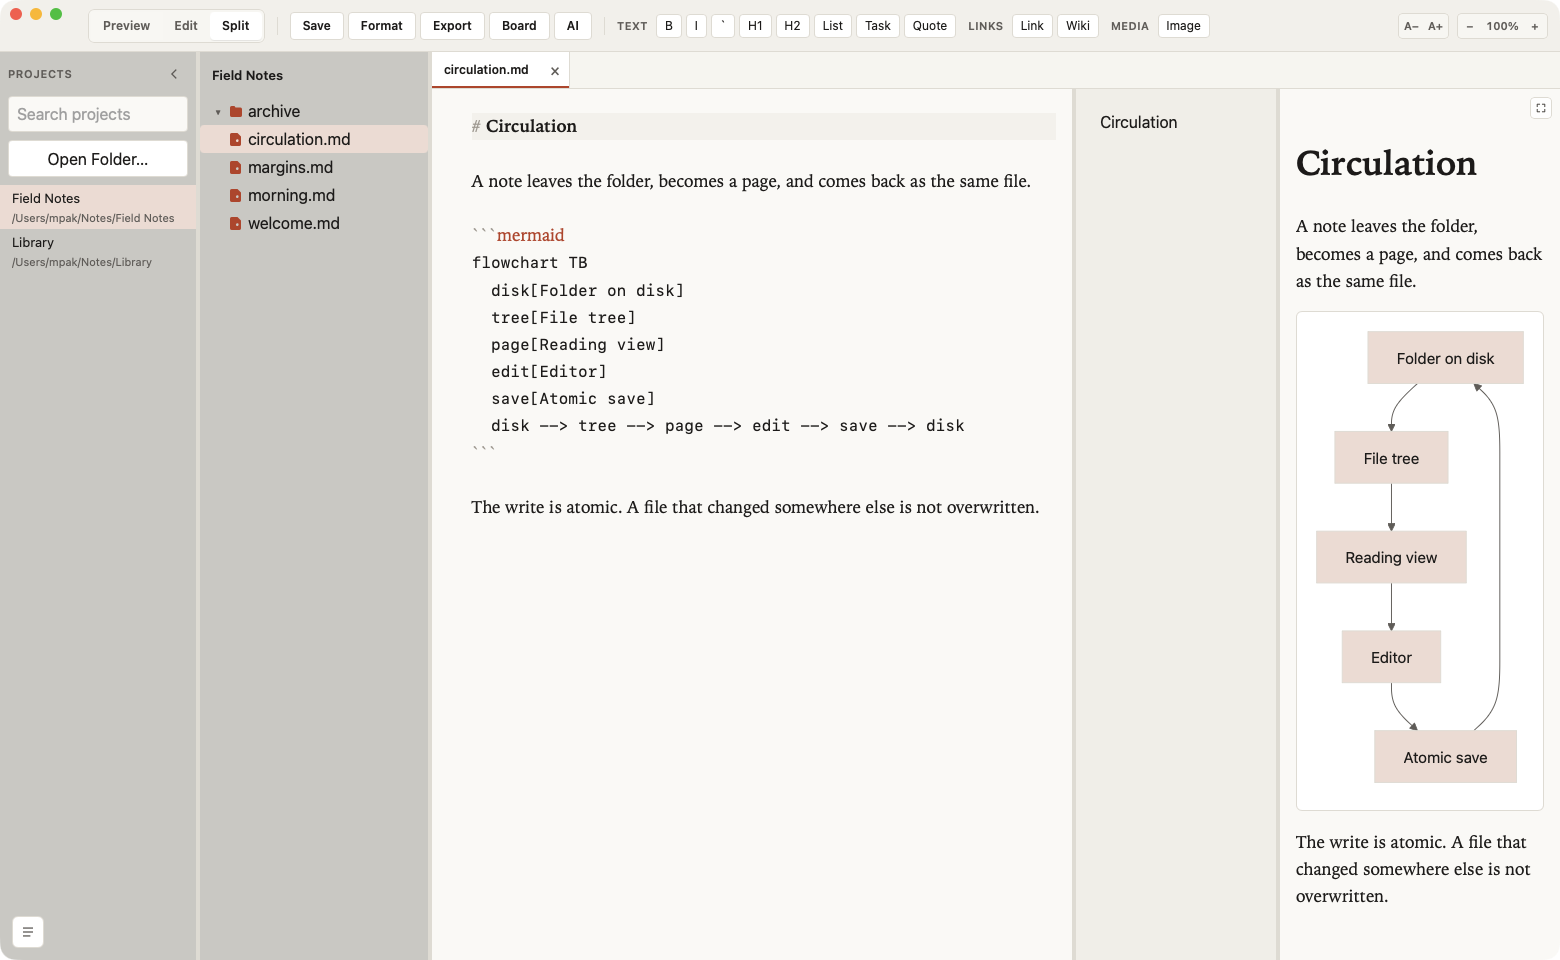Click the Atomic save node in diagram
The width and height of the screenshot is (1560, 960).
(x=1445, y=757)
